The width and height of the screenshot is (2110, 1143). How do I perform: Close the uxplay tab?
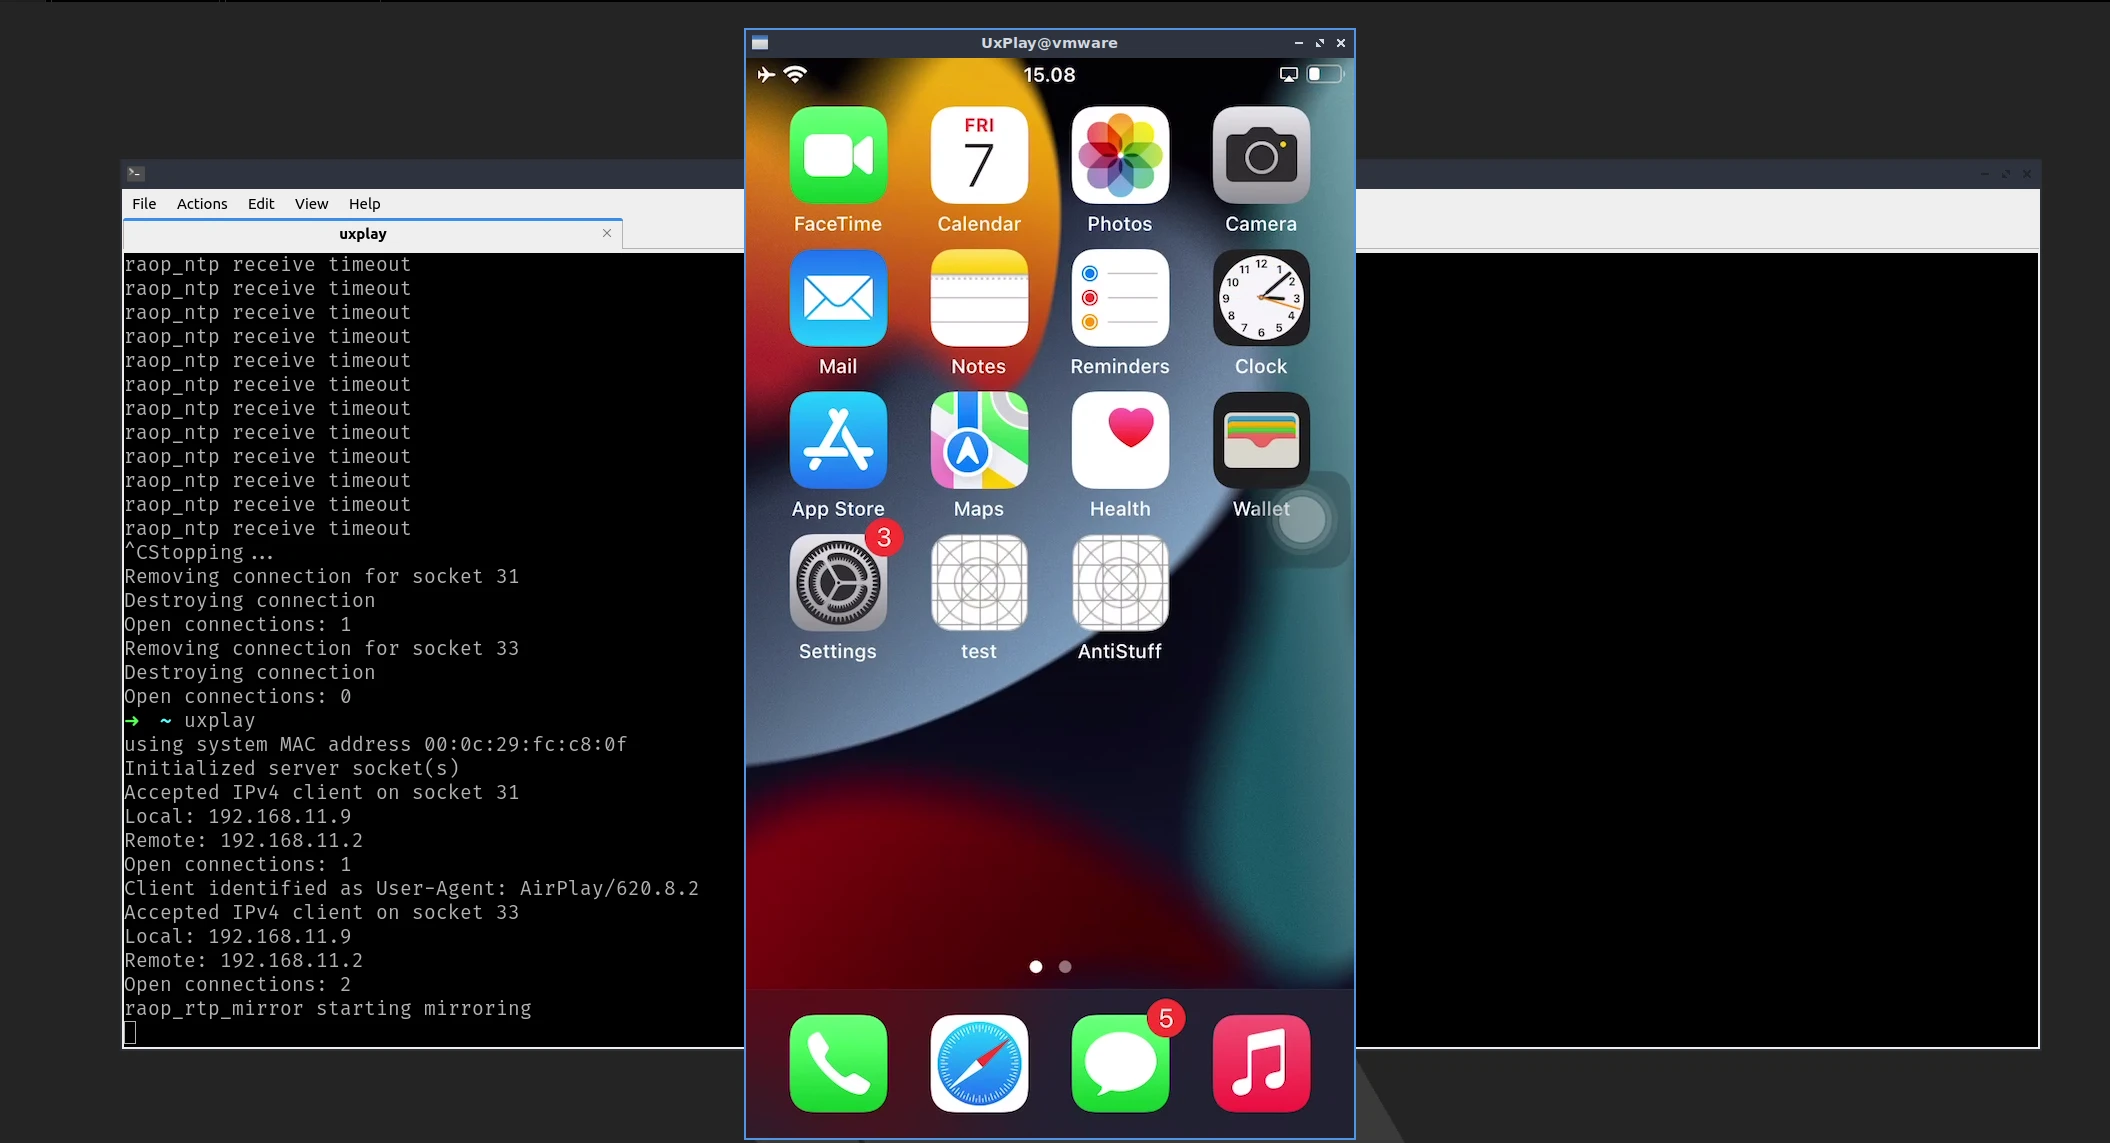point(607,233)
